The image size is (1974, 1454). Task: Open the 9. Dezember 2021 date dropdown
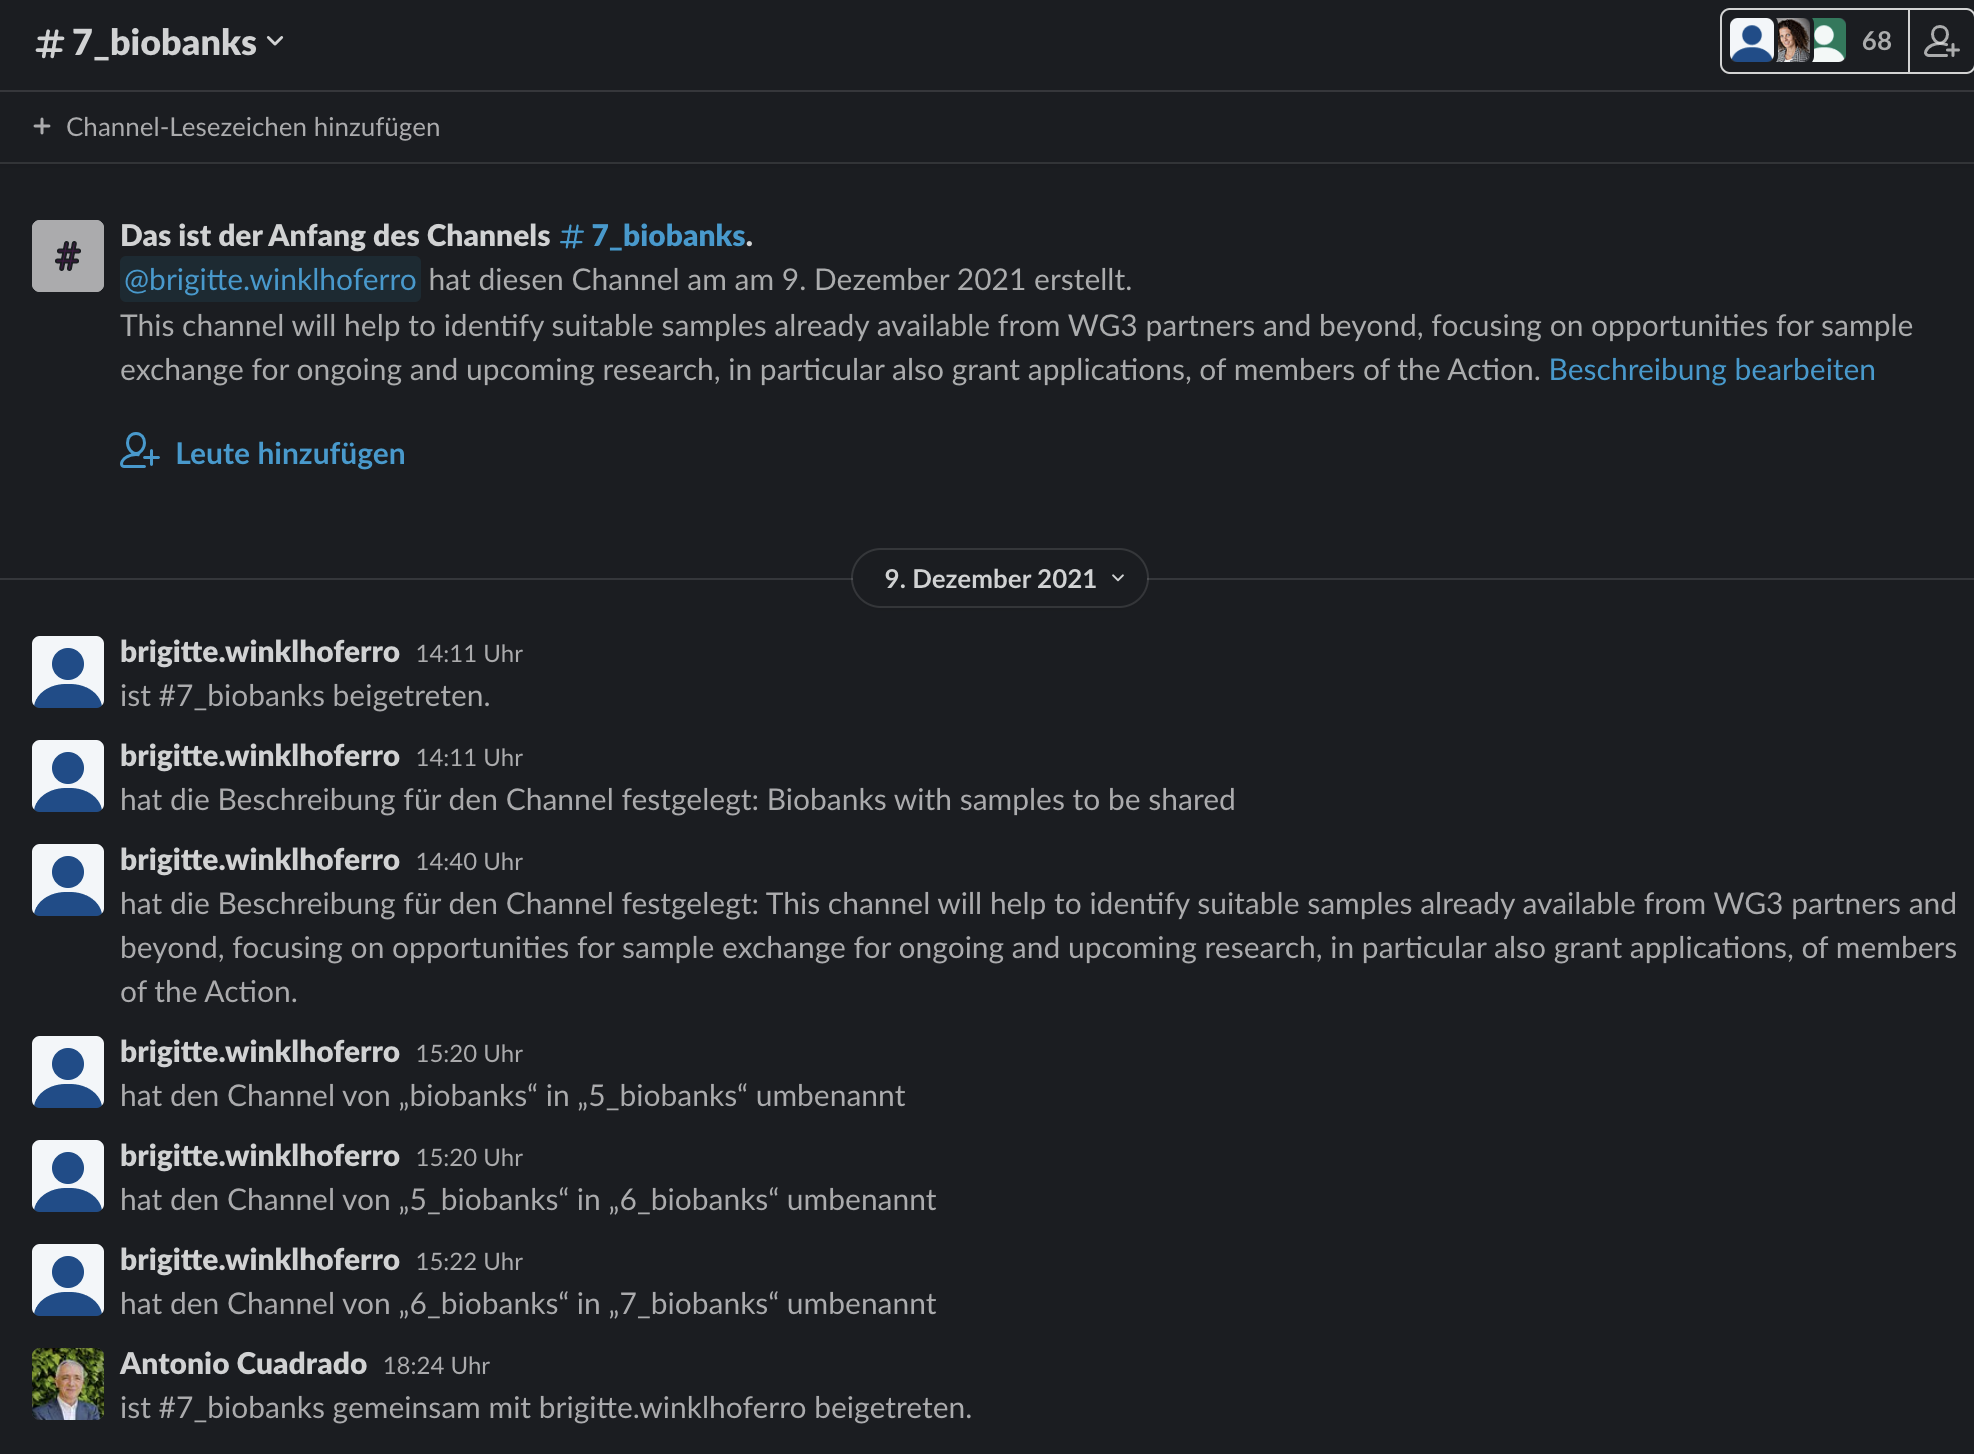tap(990, 578)
